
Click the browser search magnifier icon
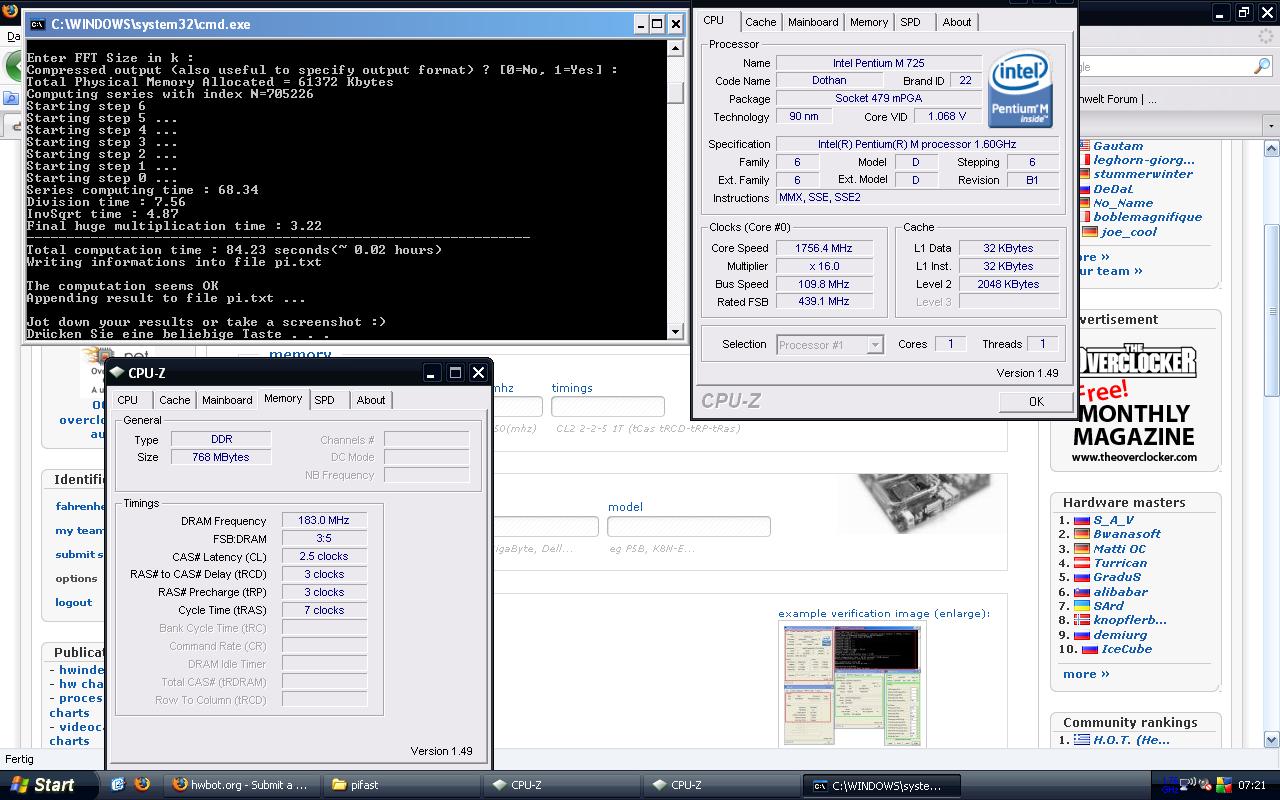pos(1262,66)
